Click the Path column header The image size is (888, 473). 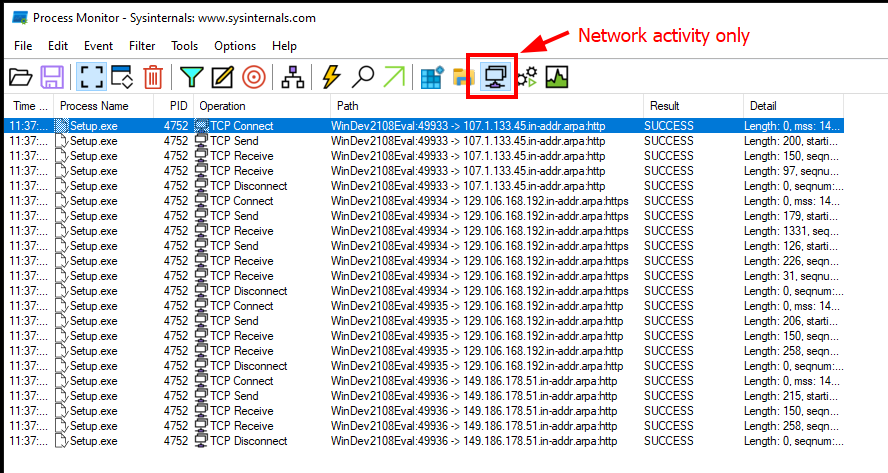click(487, 106)
